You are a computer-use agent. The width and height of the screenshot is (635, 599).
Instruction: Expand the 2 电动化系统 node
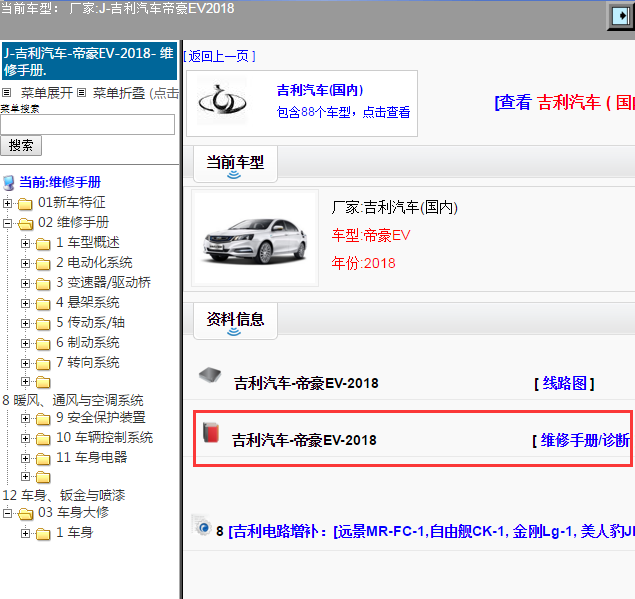pyautogui.click(x=25, y=263)
